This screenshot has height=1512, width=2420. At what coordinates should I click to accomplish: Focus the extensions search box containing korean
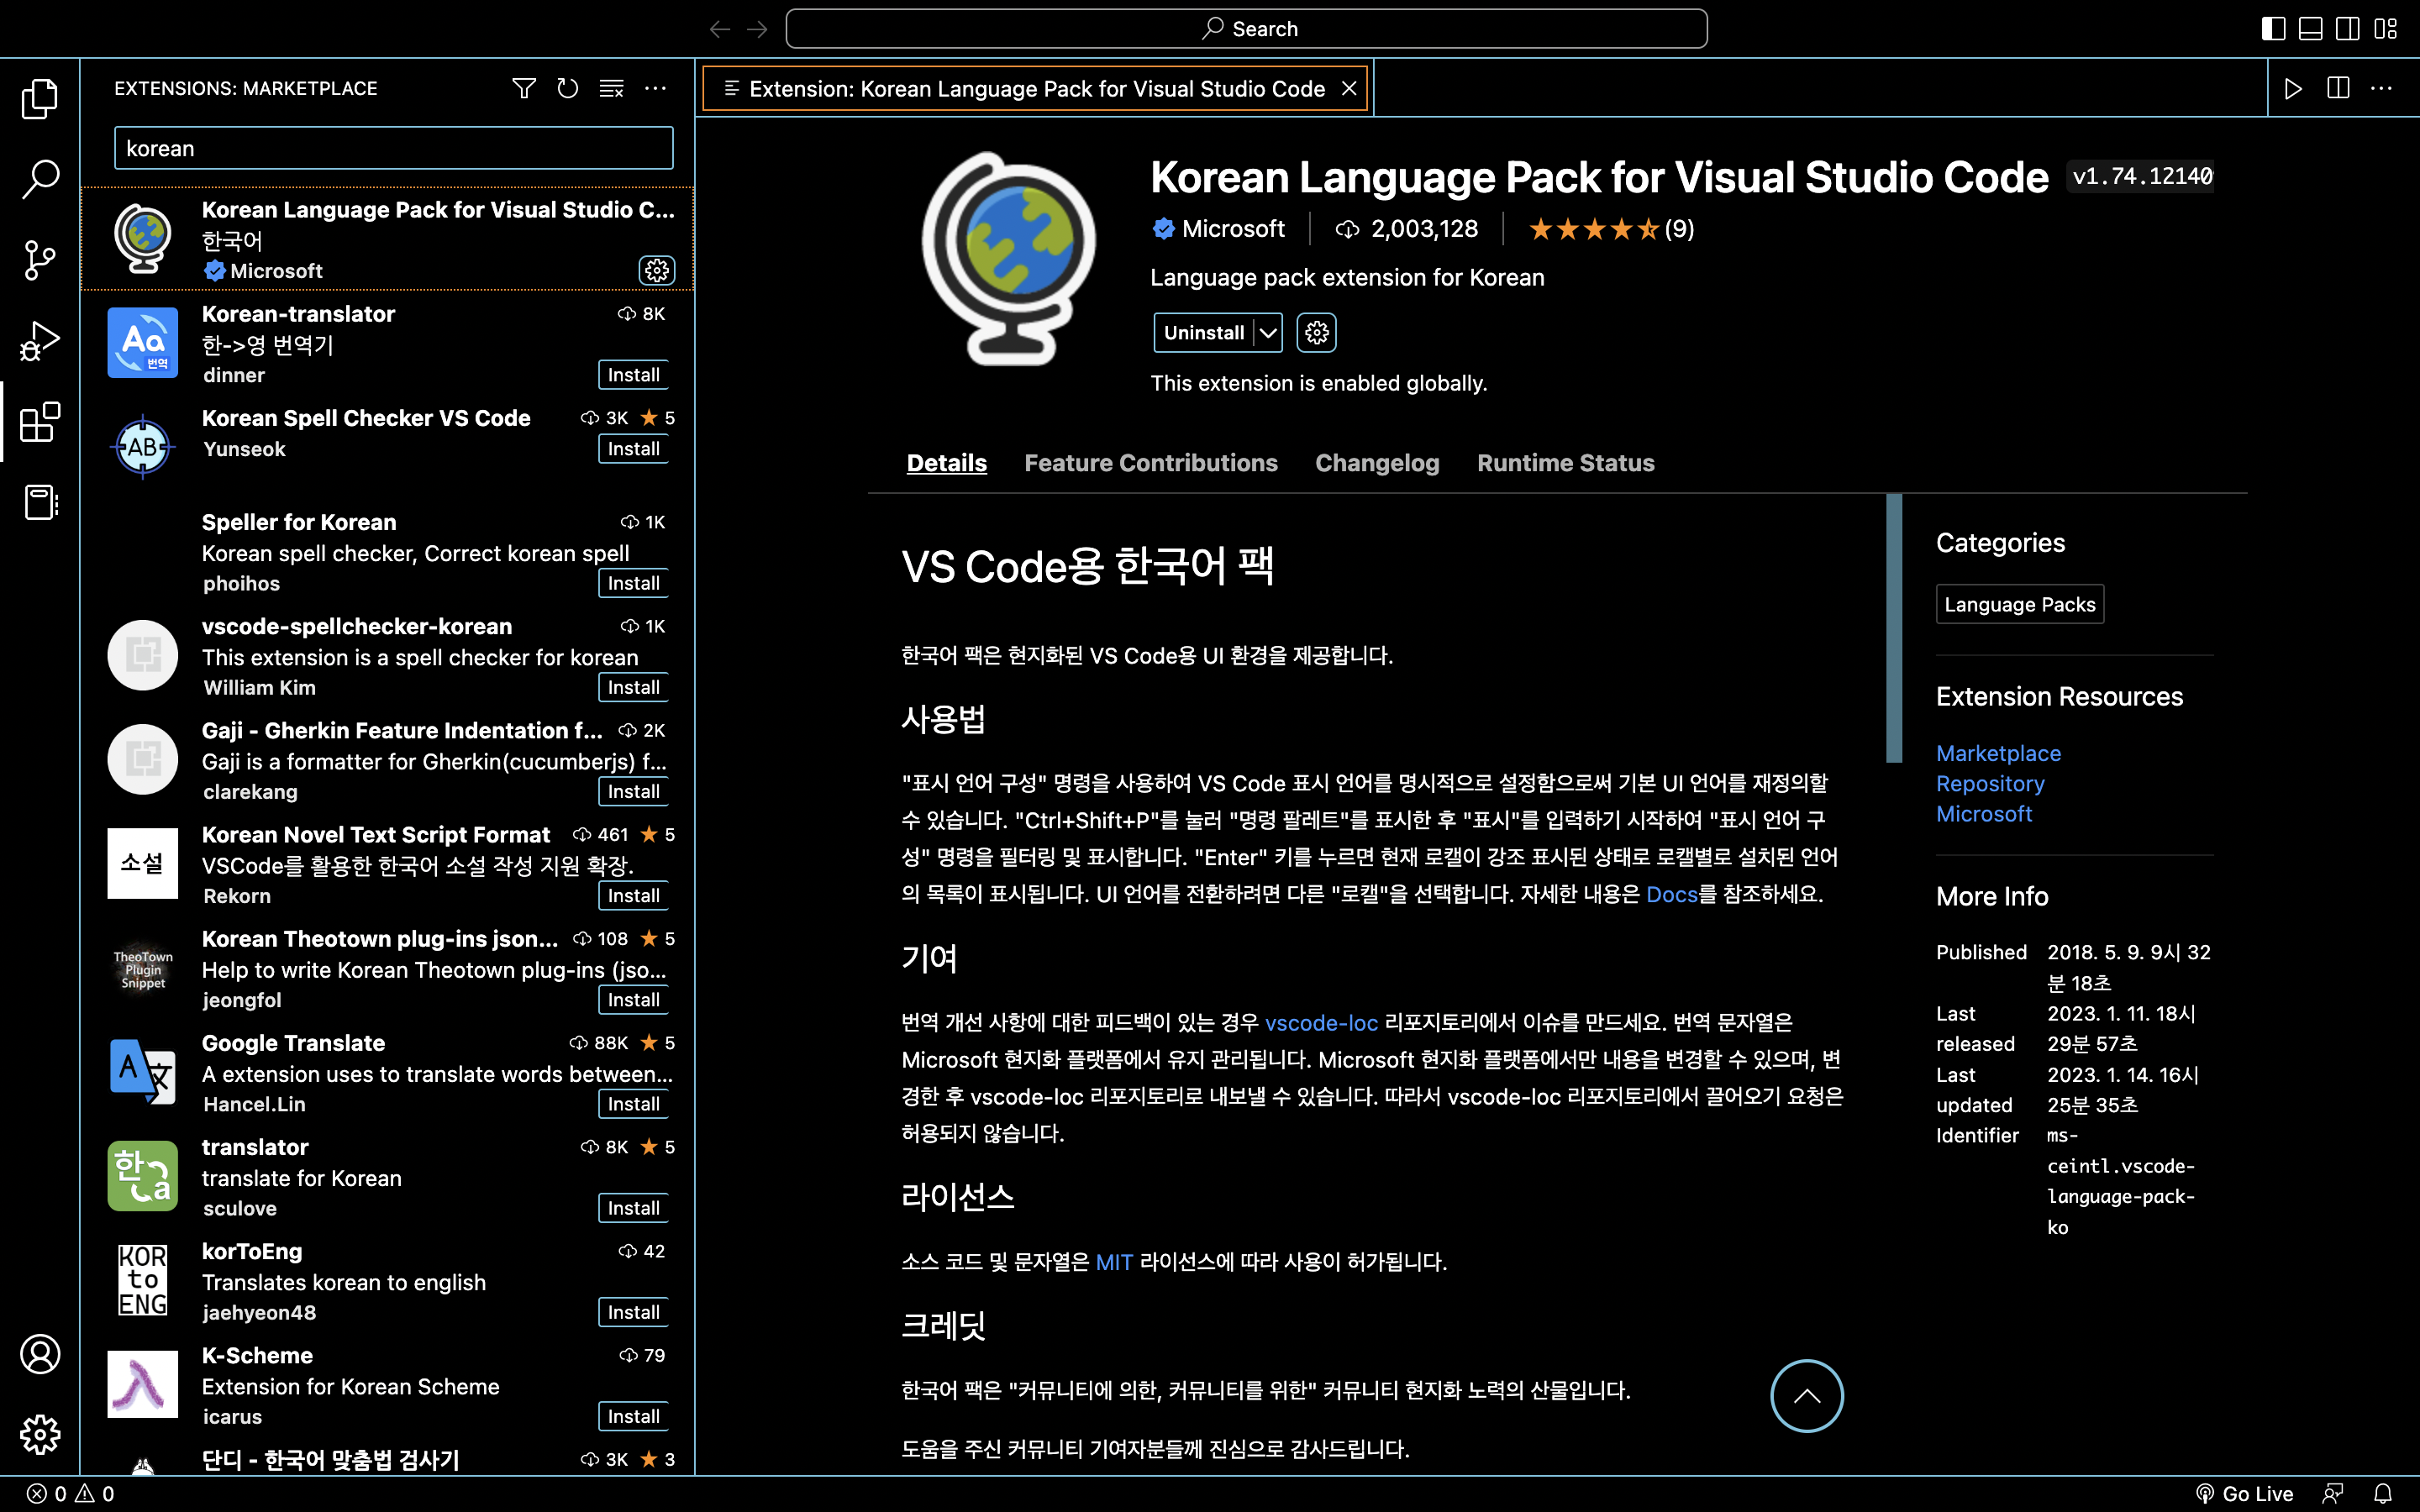tap(393, 148)
